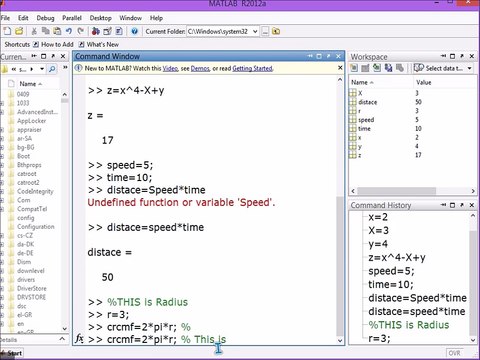Screen dimensions: 480x360
Task: Click the Start button
Action: [x=12, y=353]
